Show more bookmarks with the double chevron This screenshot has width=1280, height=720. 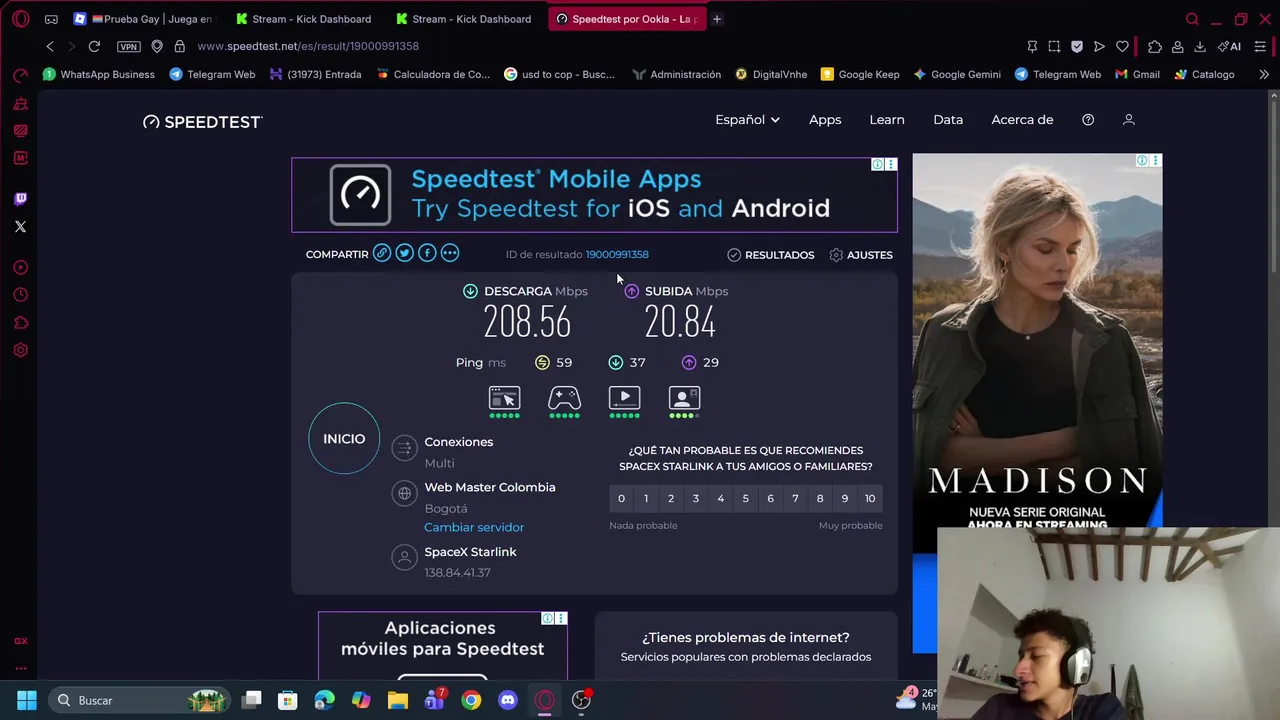pos(1264,74)
